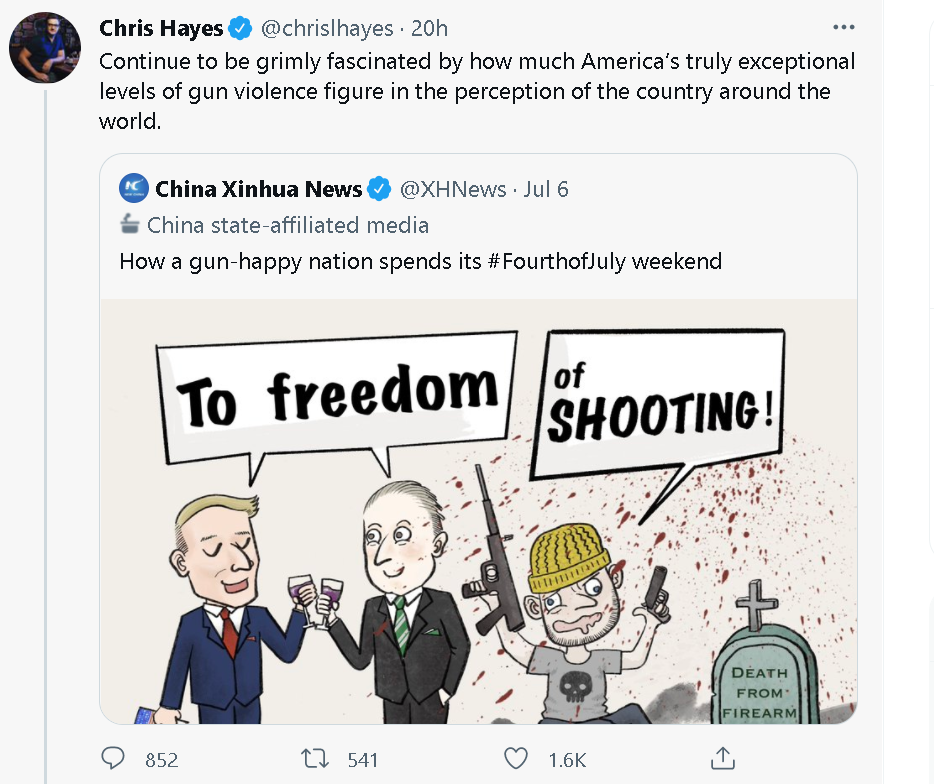Open Chris Hayes profile picture
Image resolution: width=934 pixels, height=784 pixels.
pyautogui.click(x=44, y=48)
